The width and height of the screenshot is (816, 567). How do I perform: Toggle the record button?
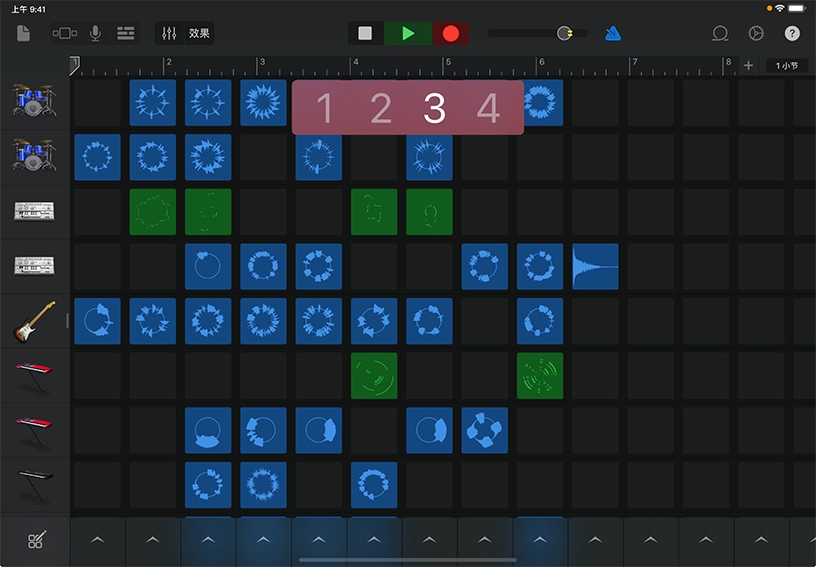click(451, 33)
